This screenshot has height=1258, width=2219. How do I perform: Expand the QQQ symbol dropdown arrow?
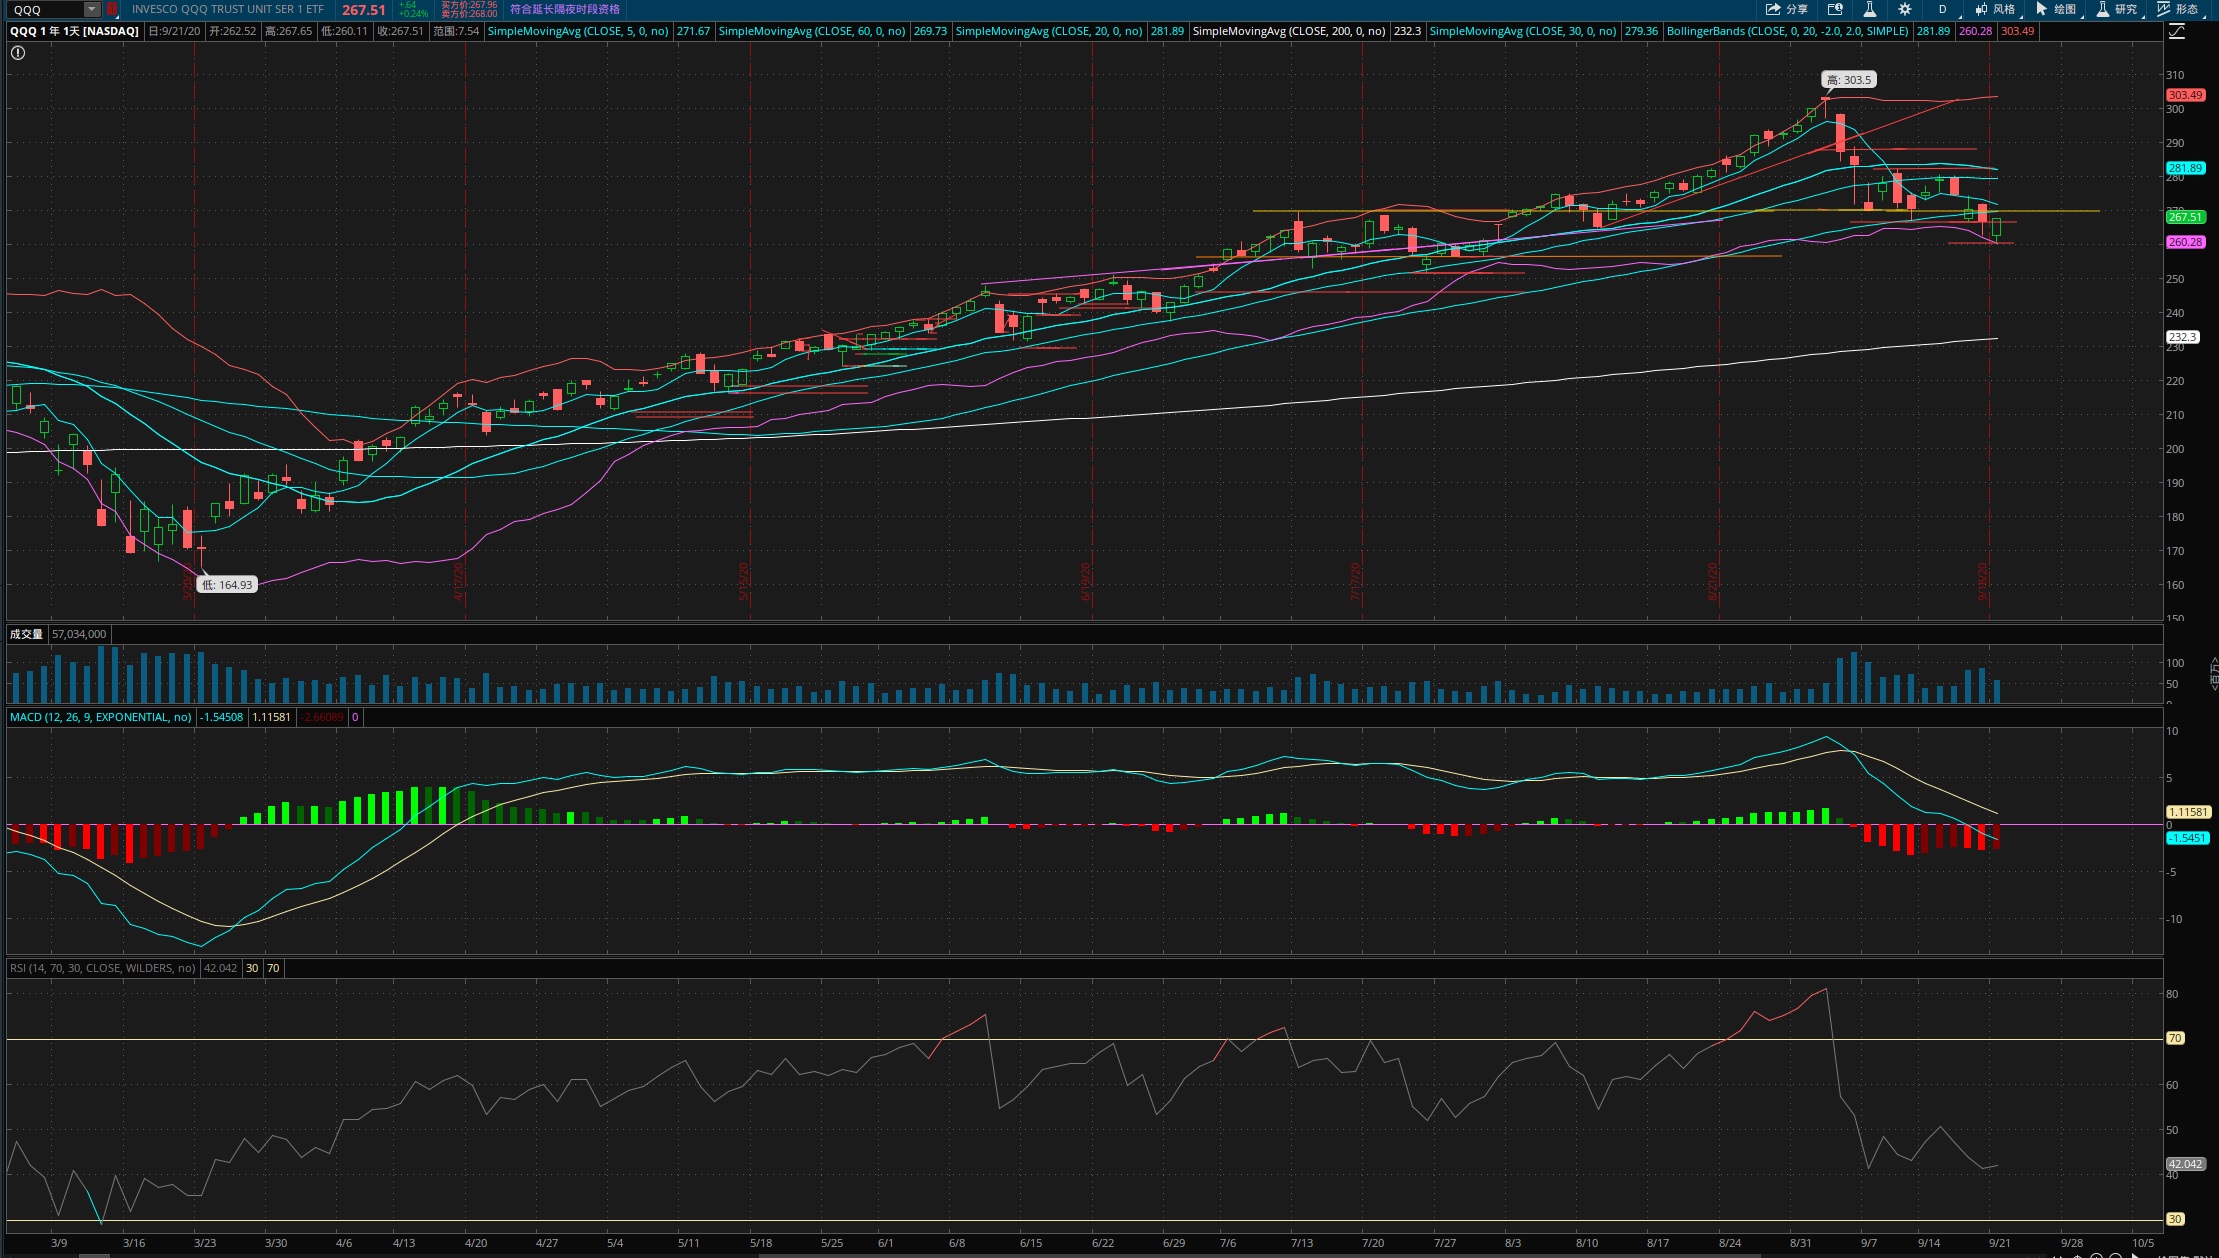coord(91,9)
